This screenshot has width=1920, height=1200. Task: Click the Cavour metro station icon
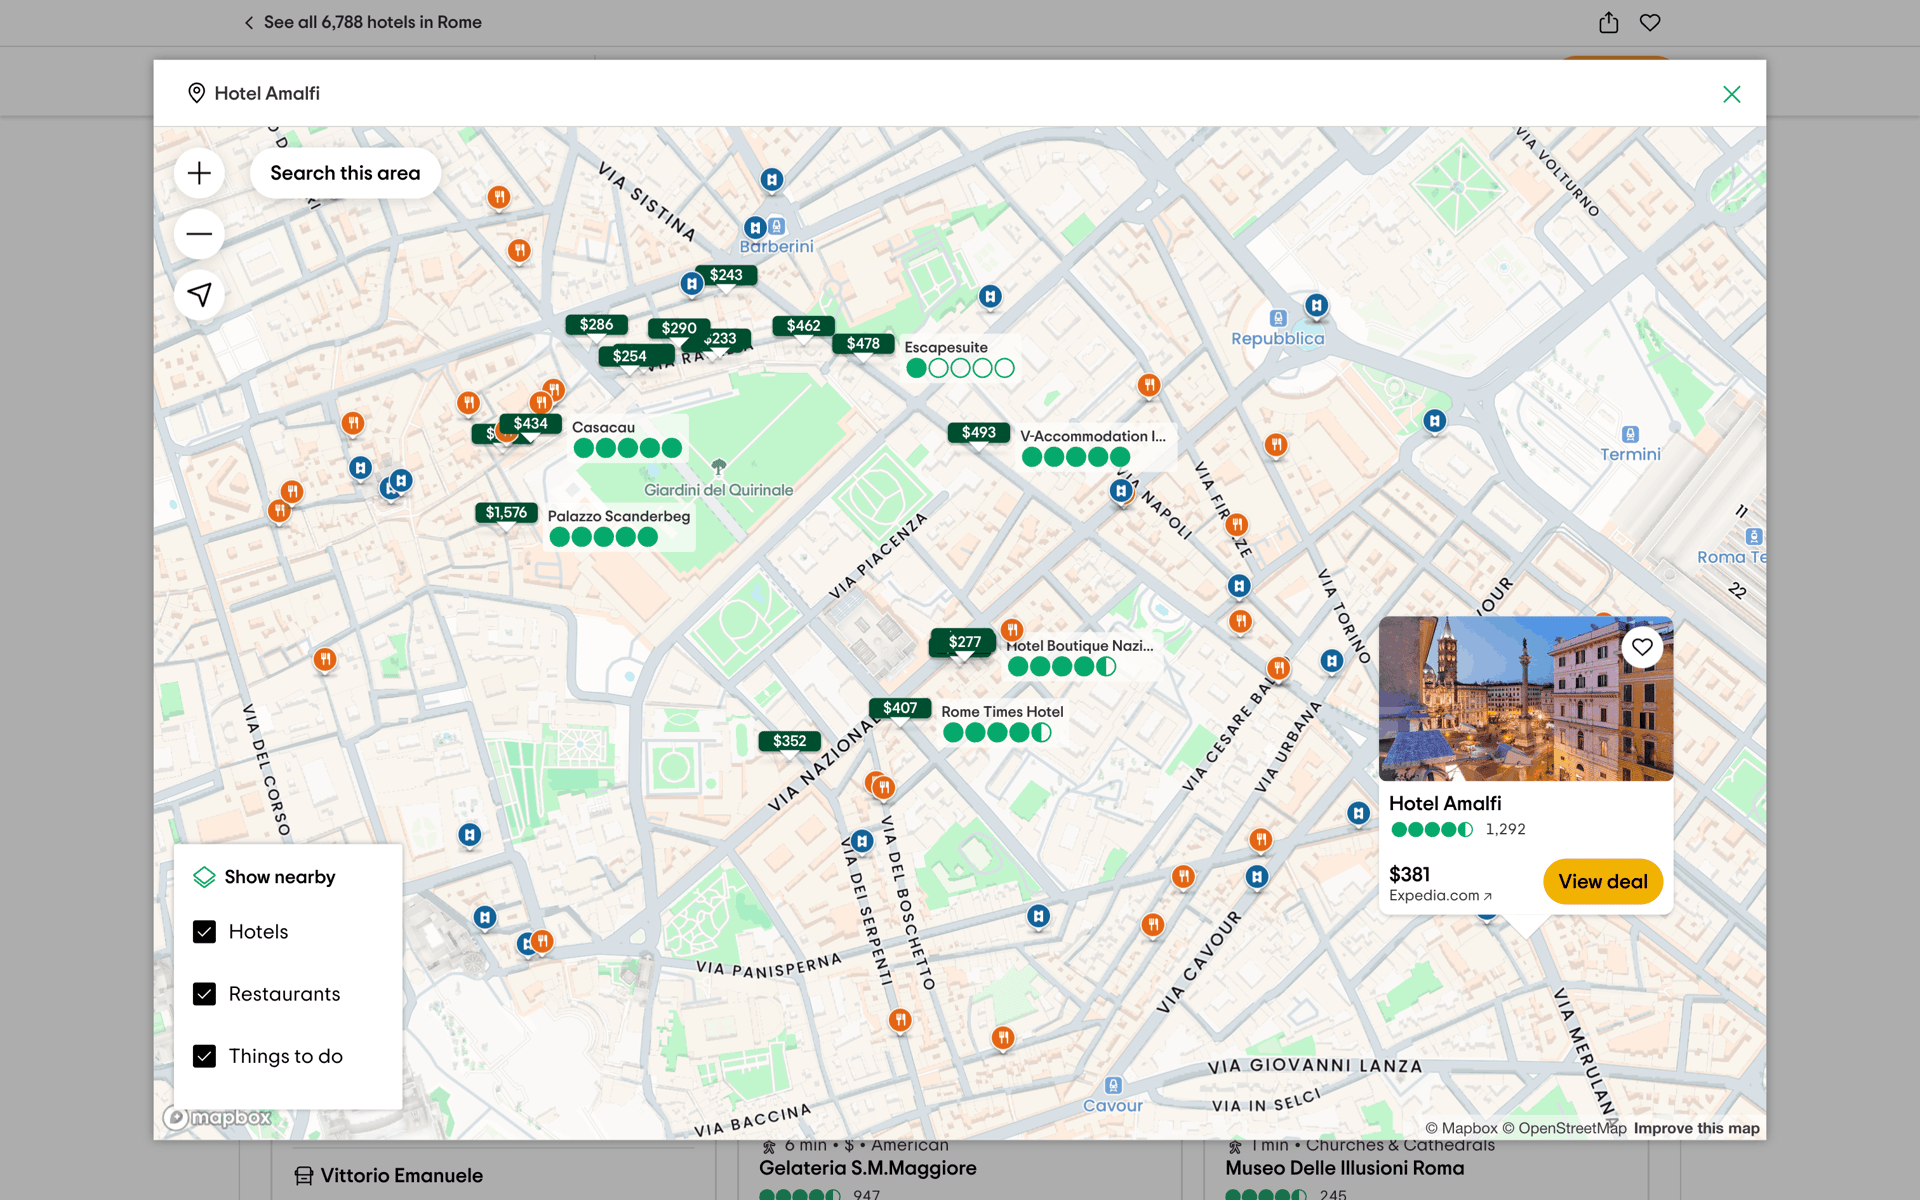coord(1113,1086)
